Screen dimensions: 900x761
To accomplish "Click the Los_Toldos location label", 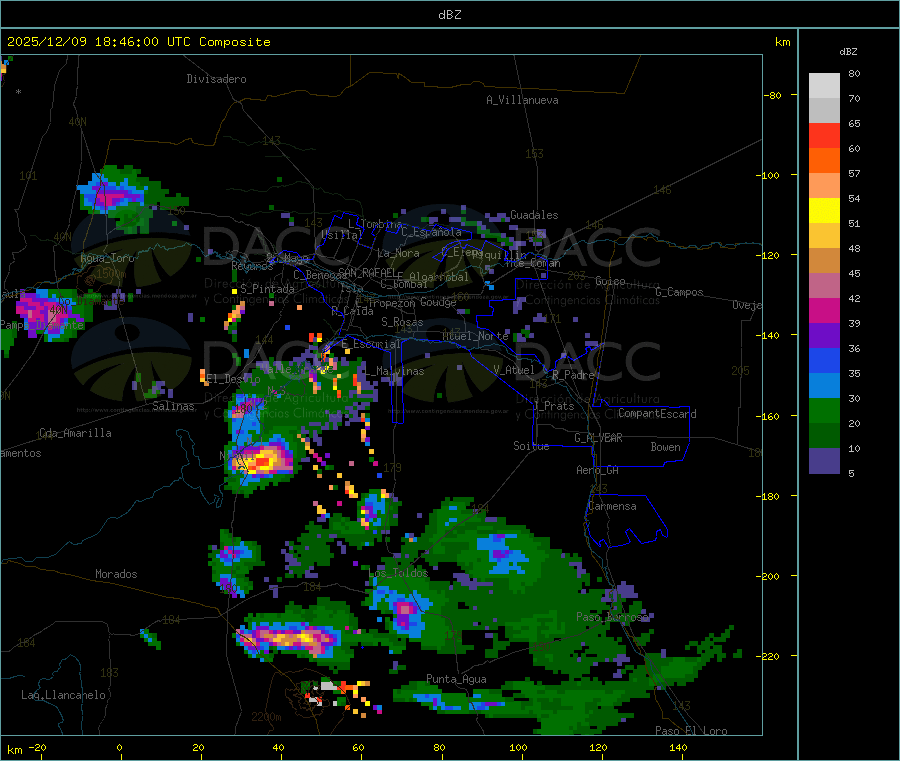I will click(398, 573).
